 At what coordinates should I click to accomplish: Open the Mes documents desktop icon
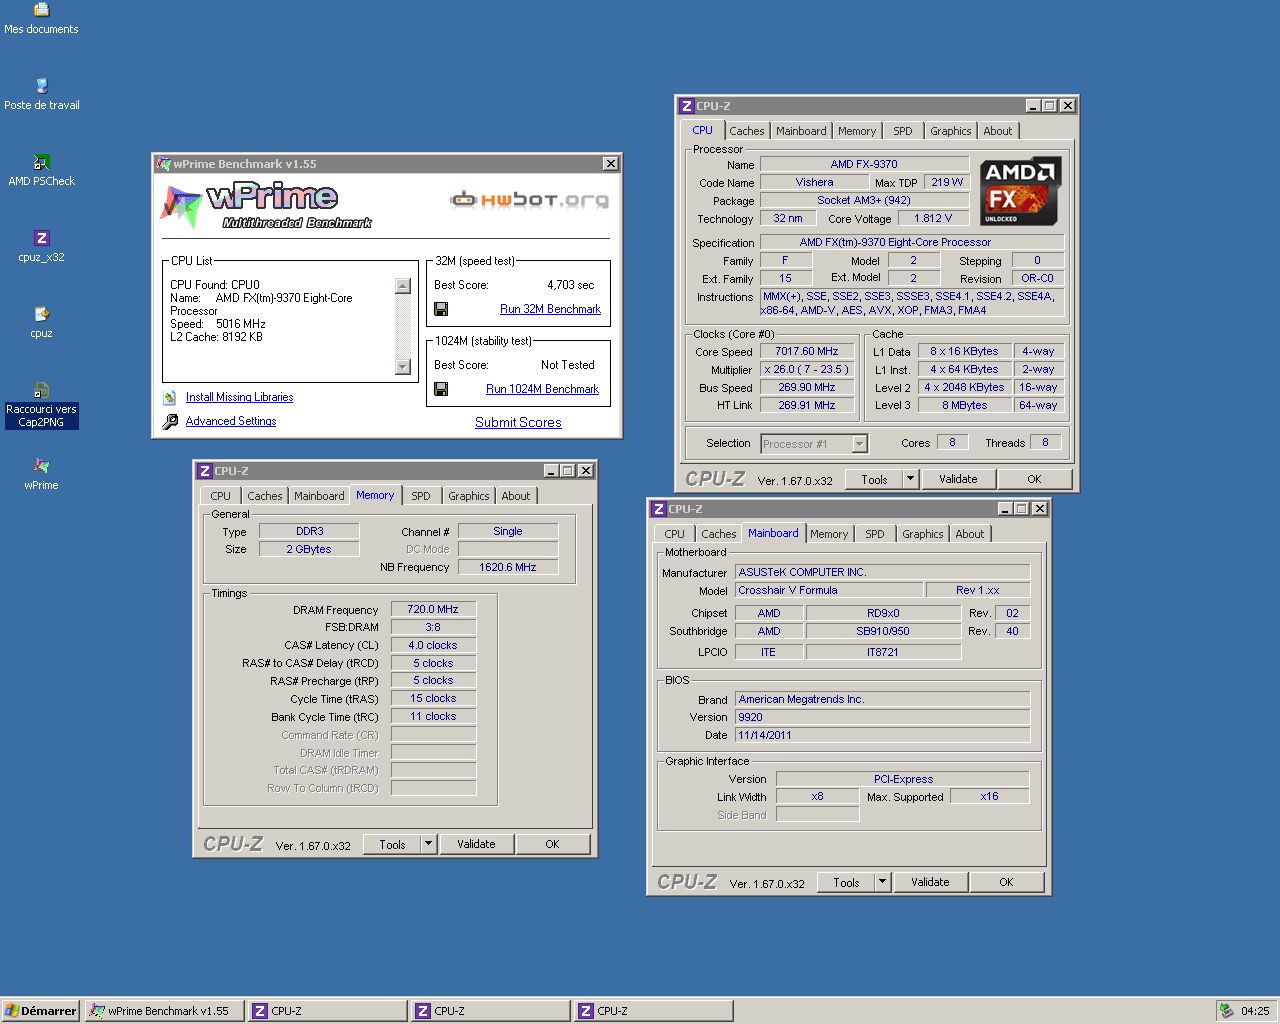click(x=41, y=11)
